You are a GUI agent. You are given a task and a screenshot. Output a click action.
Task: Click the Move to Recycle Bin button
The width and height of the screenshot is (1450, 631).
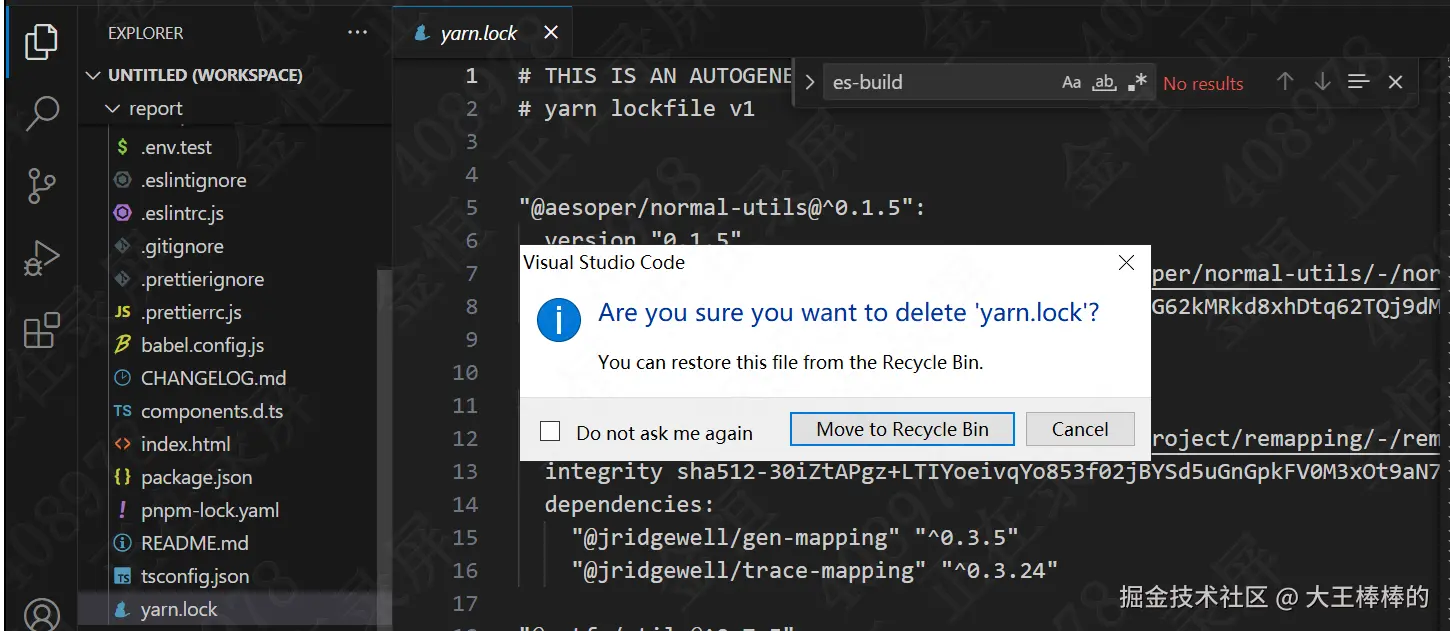click(902, 429)
